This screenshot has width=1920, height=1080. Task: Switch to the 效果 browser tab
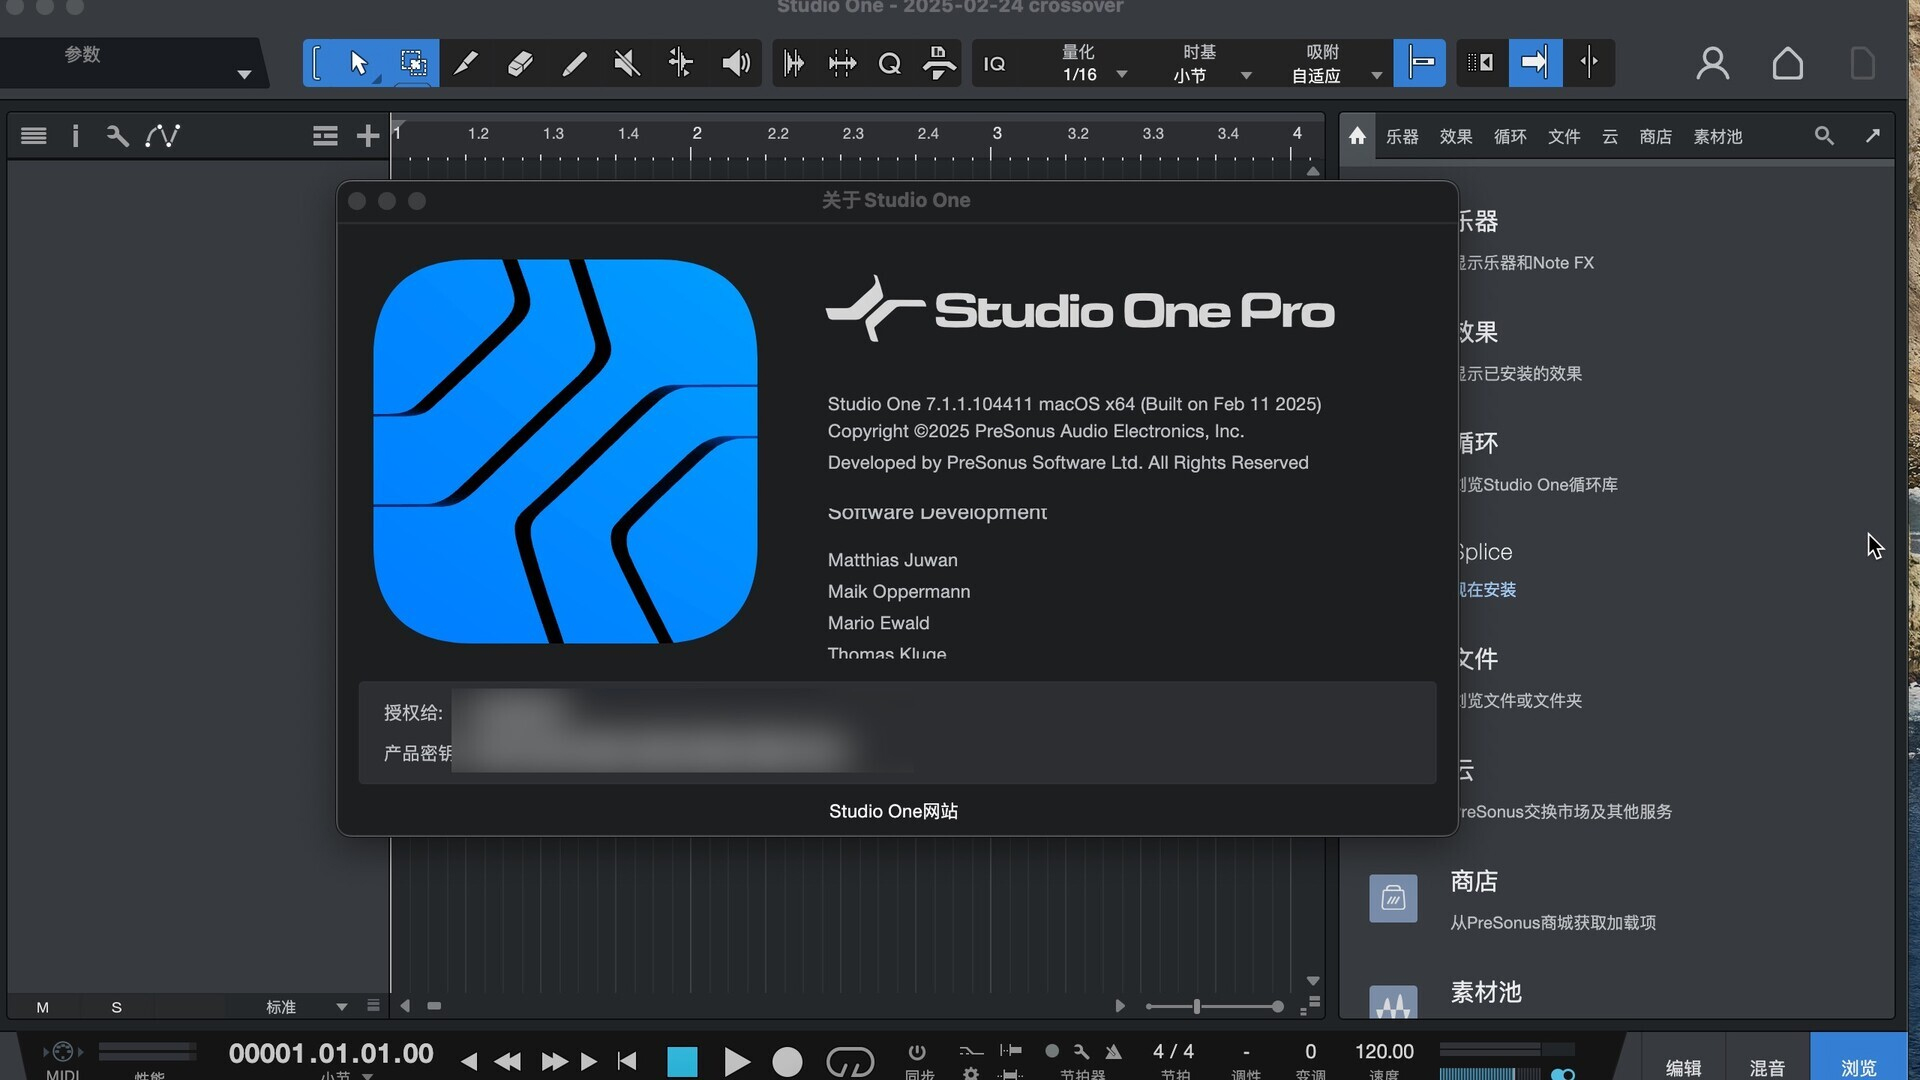pyautogui.click(x=1455, y=137)
